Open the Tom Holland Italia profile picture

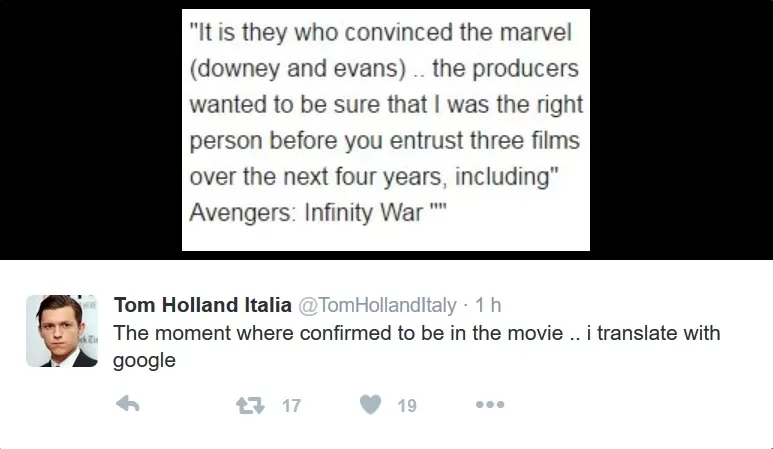pos(61,331)
